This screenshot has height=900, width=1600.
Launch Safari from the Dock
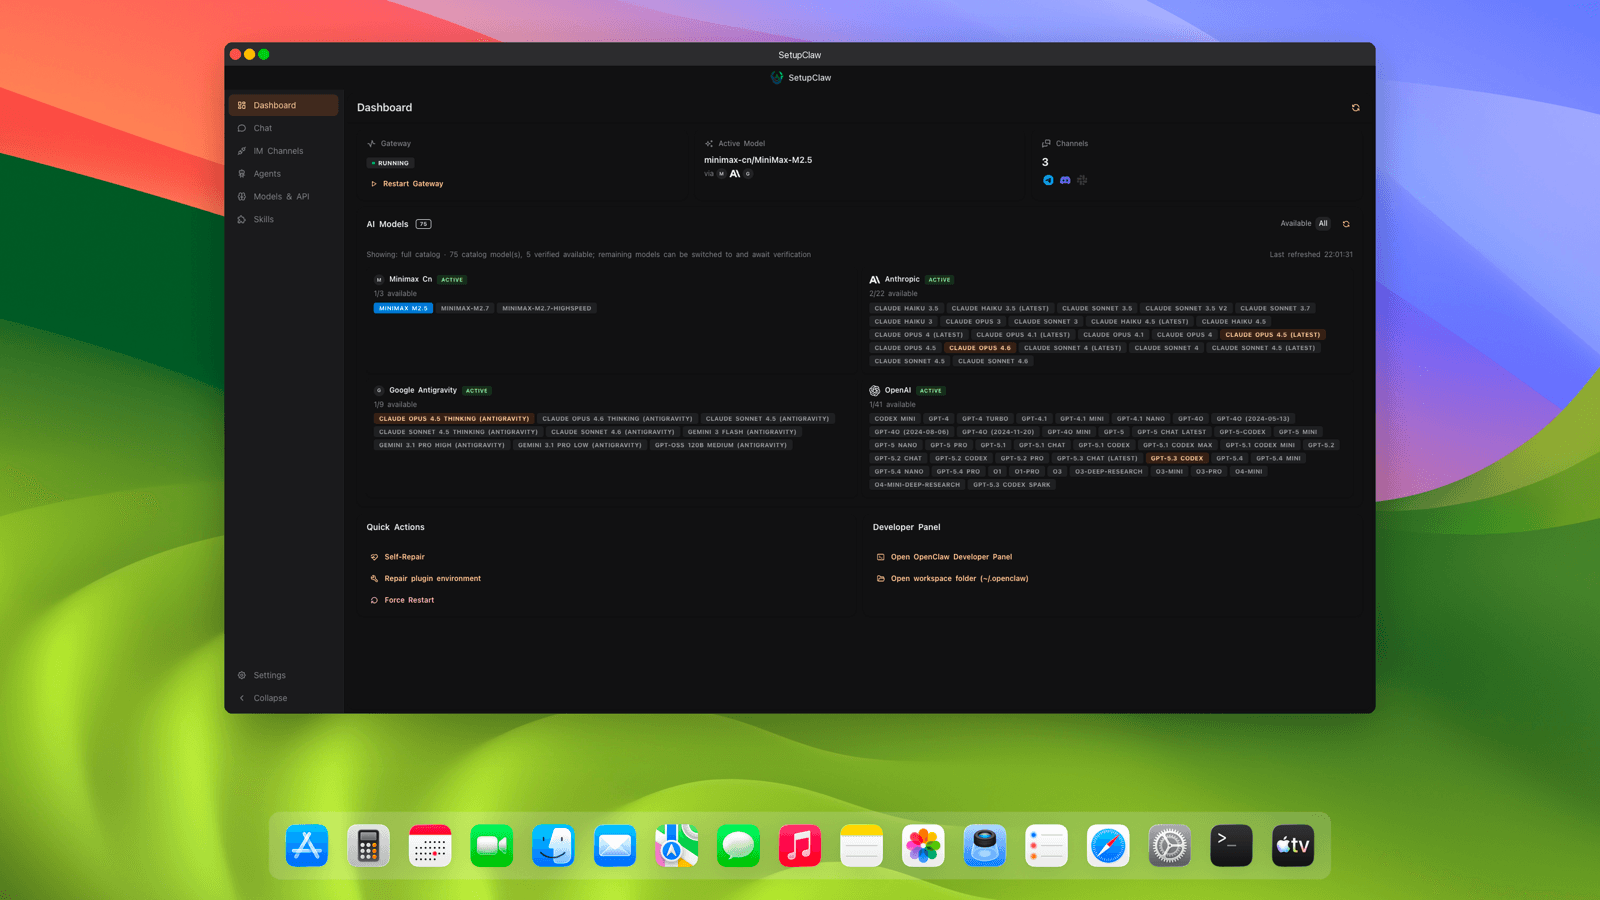pyautogui.click(x=1108, y=846)
